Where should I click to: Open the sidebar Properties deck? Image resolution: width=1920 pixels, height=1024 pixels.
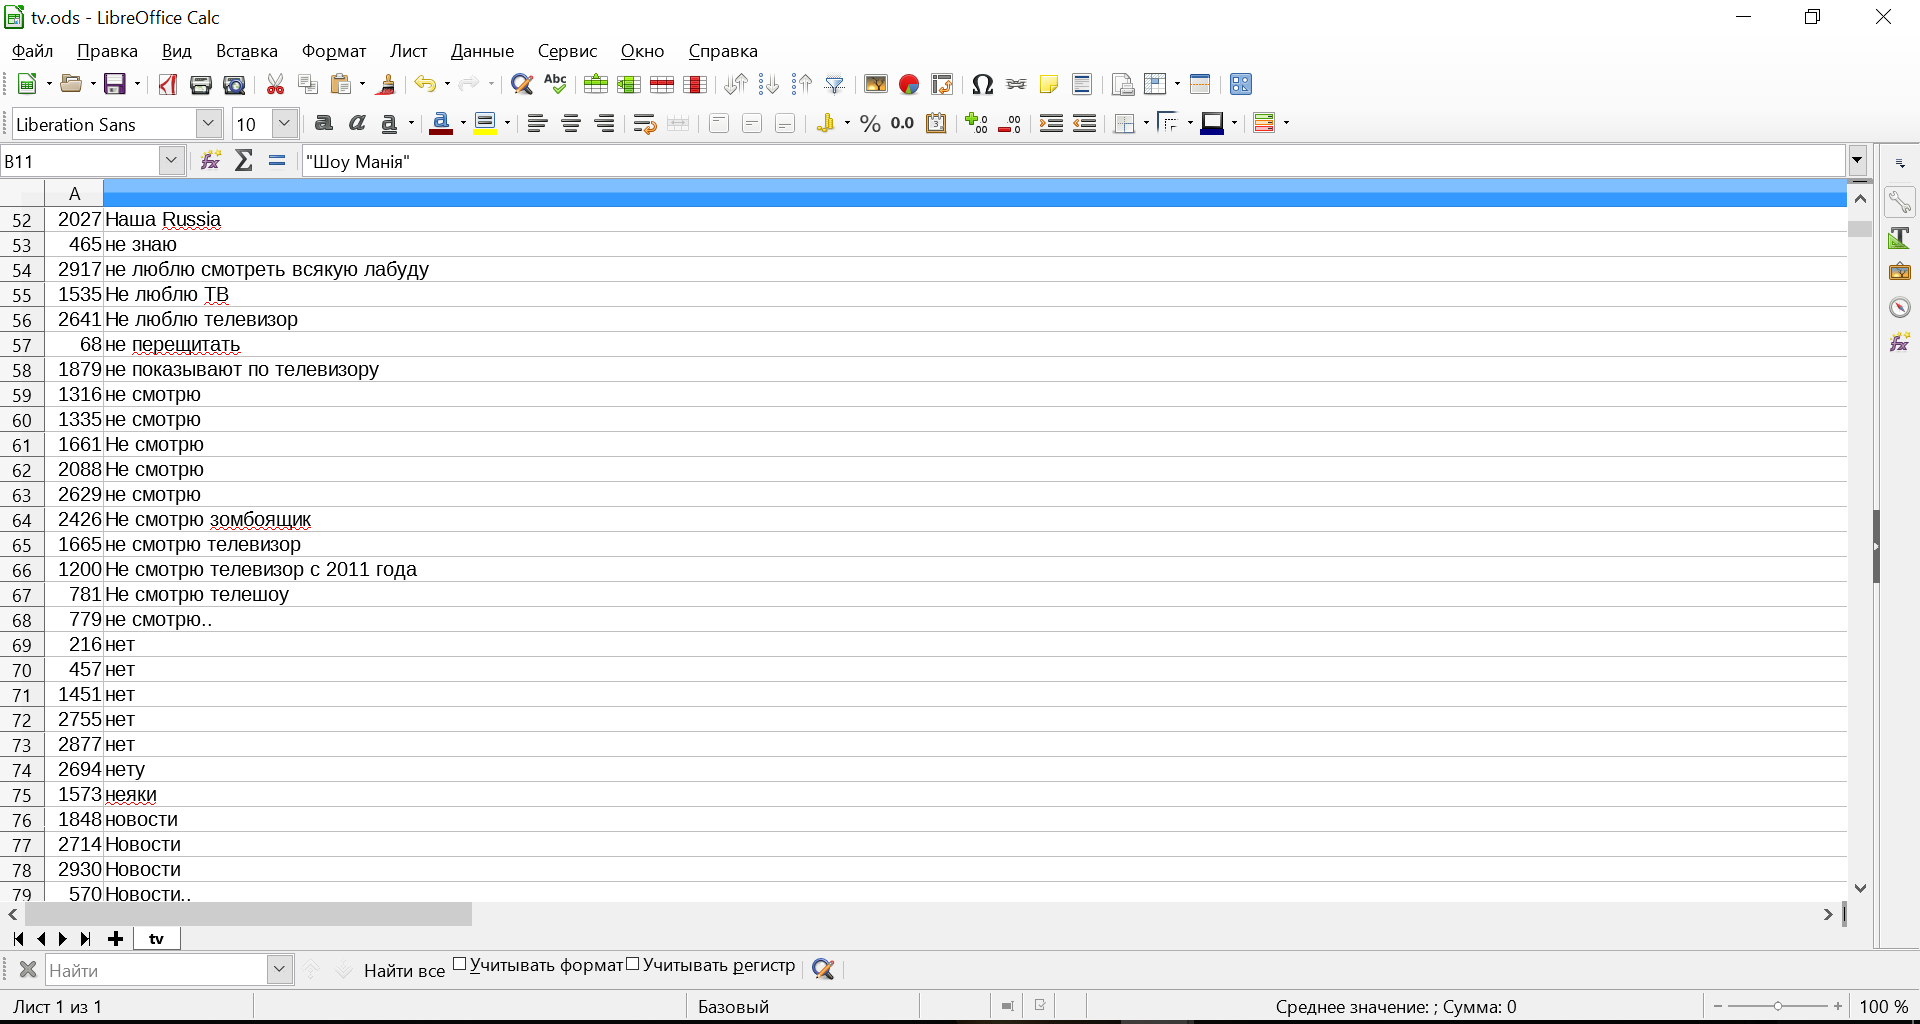1900,202
